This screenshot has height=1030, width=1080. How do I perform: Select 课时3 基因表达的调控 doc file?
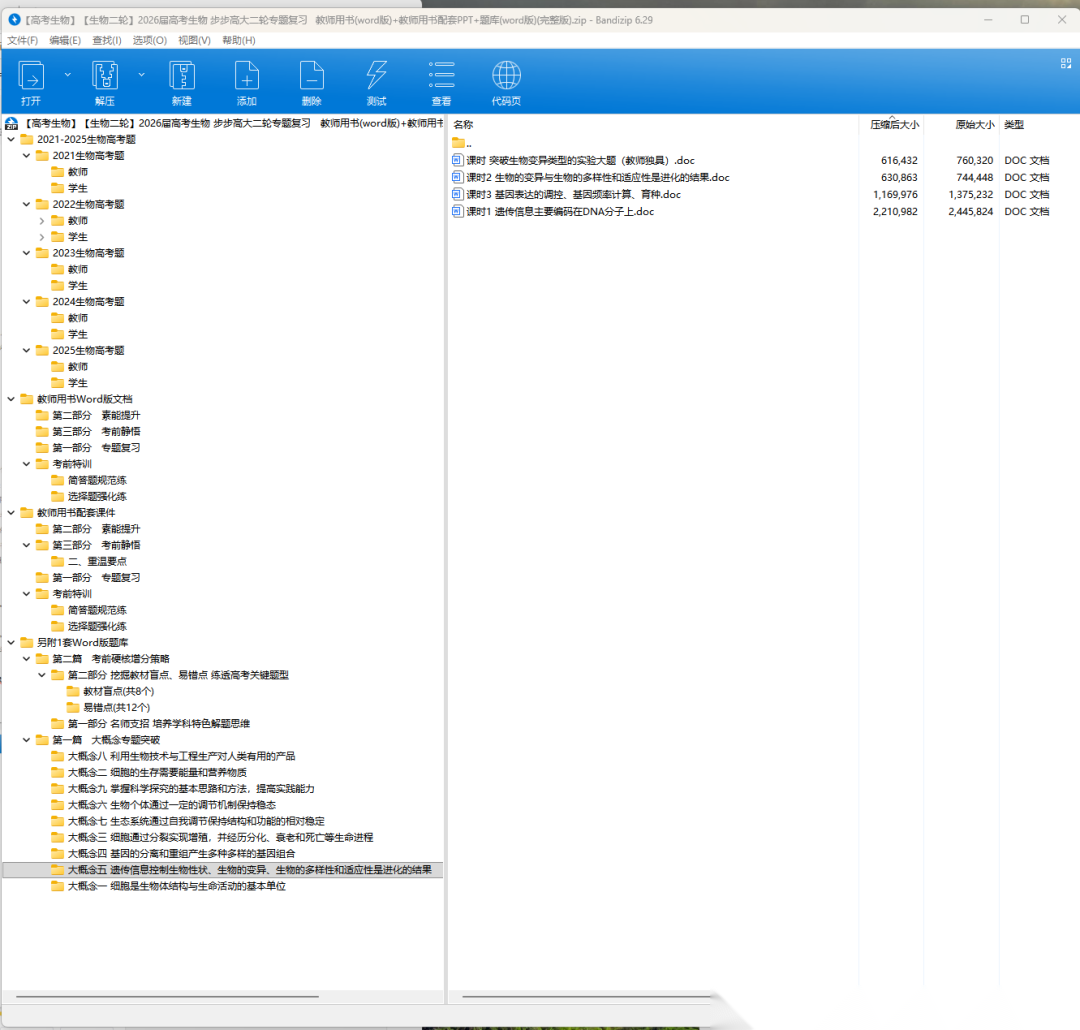(573, 195)
